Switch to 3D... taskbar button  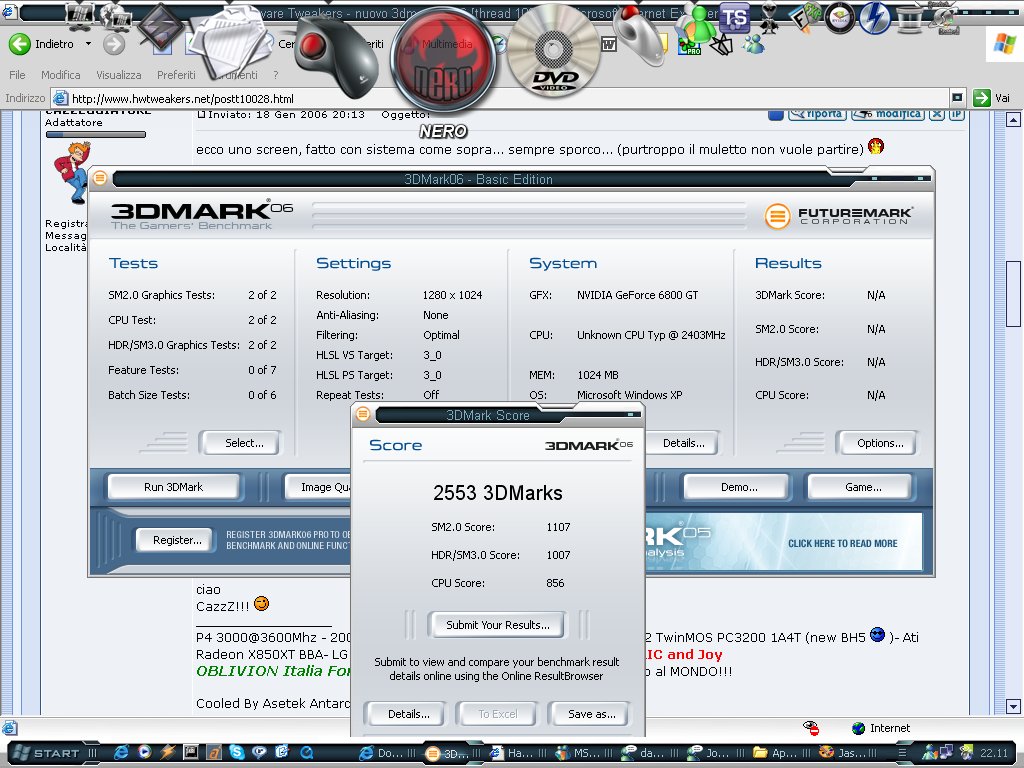453,753
